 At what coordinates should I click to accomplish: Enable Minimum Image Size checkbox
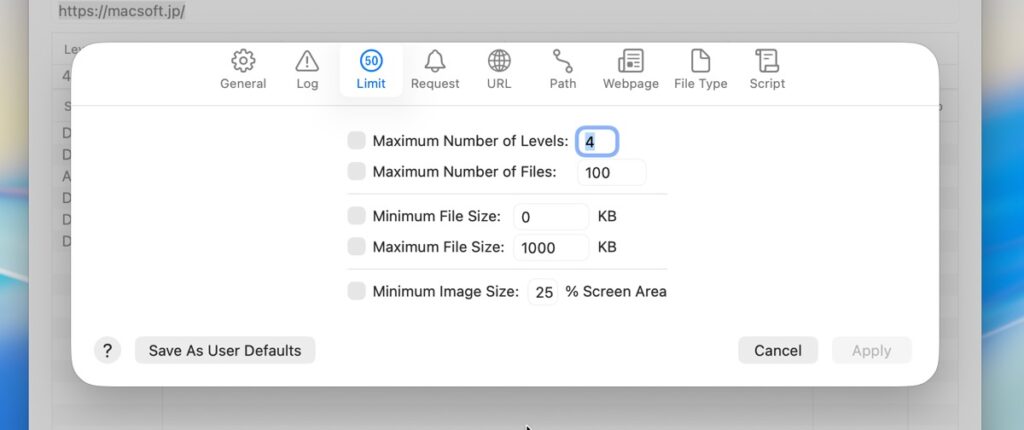(357, 292)
